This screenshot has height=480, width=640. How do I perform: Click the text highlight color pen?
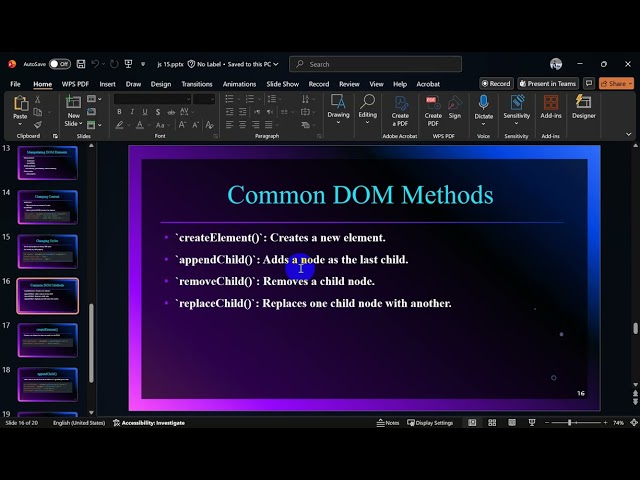click(x=119, y=125)
